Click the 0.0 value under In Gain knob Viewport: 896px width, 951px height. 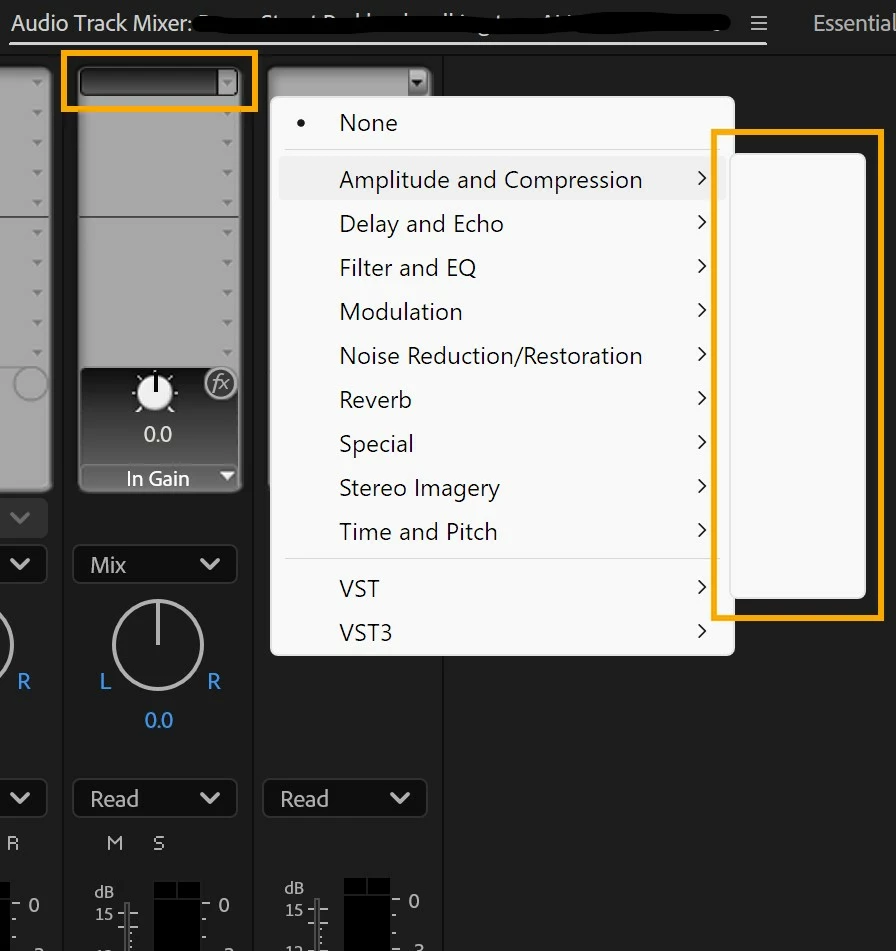click(158, 434)
